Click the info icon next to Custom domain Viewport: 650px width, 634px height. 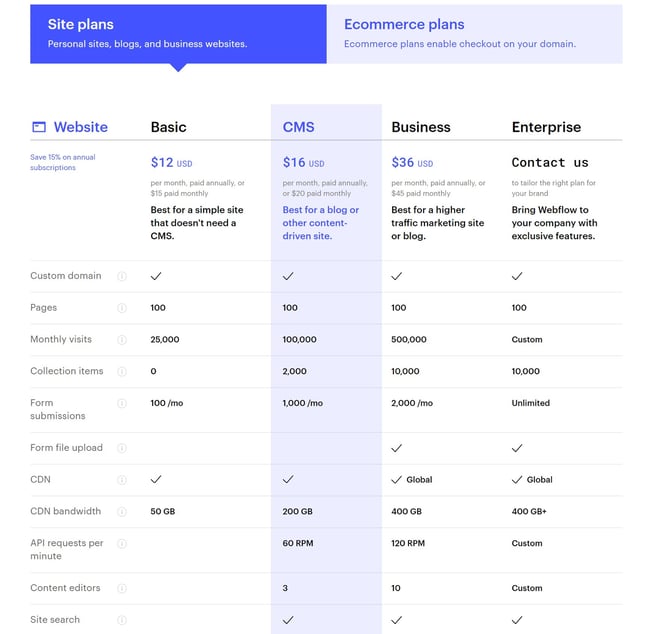point(122,276)
